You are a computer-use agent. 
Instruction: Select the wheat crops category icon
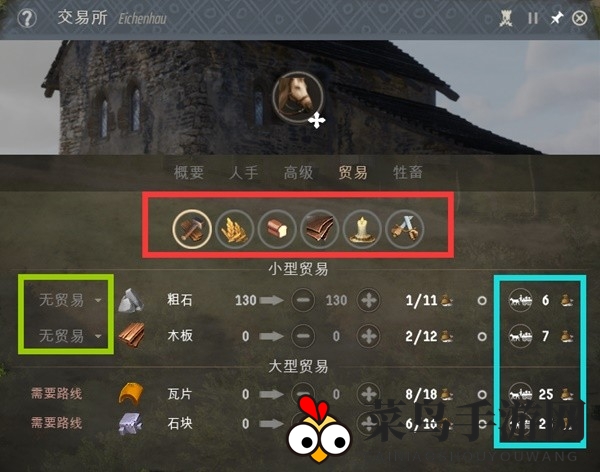[234, 229]
